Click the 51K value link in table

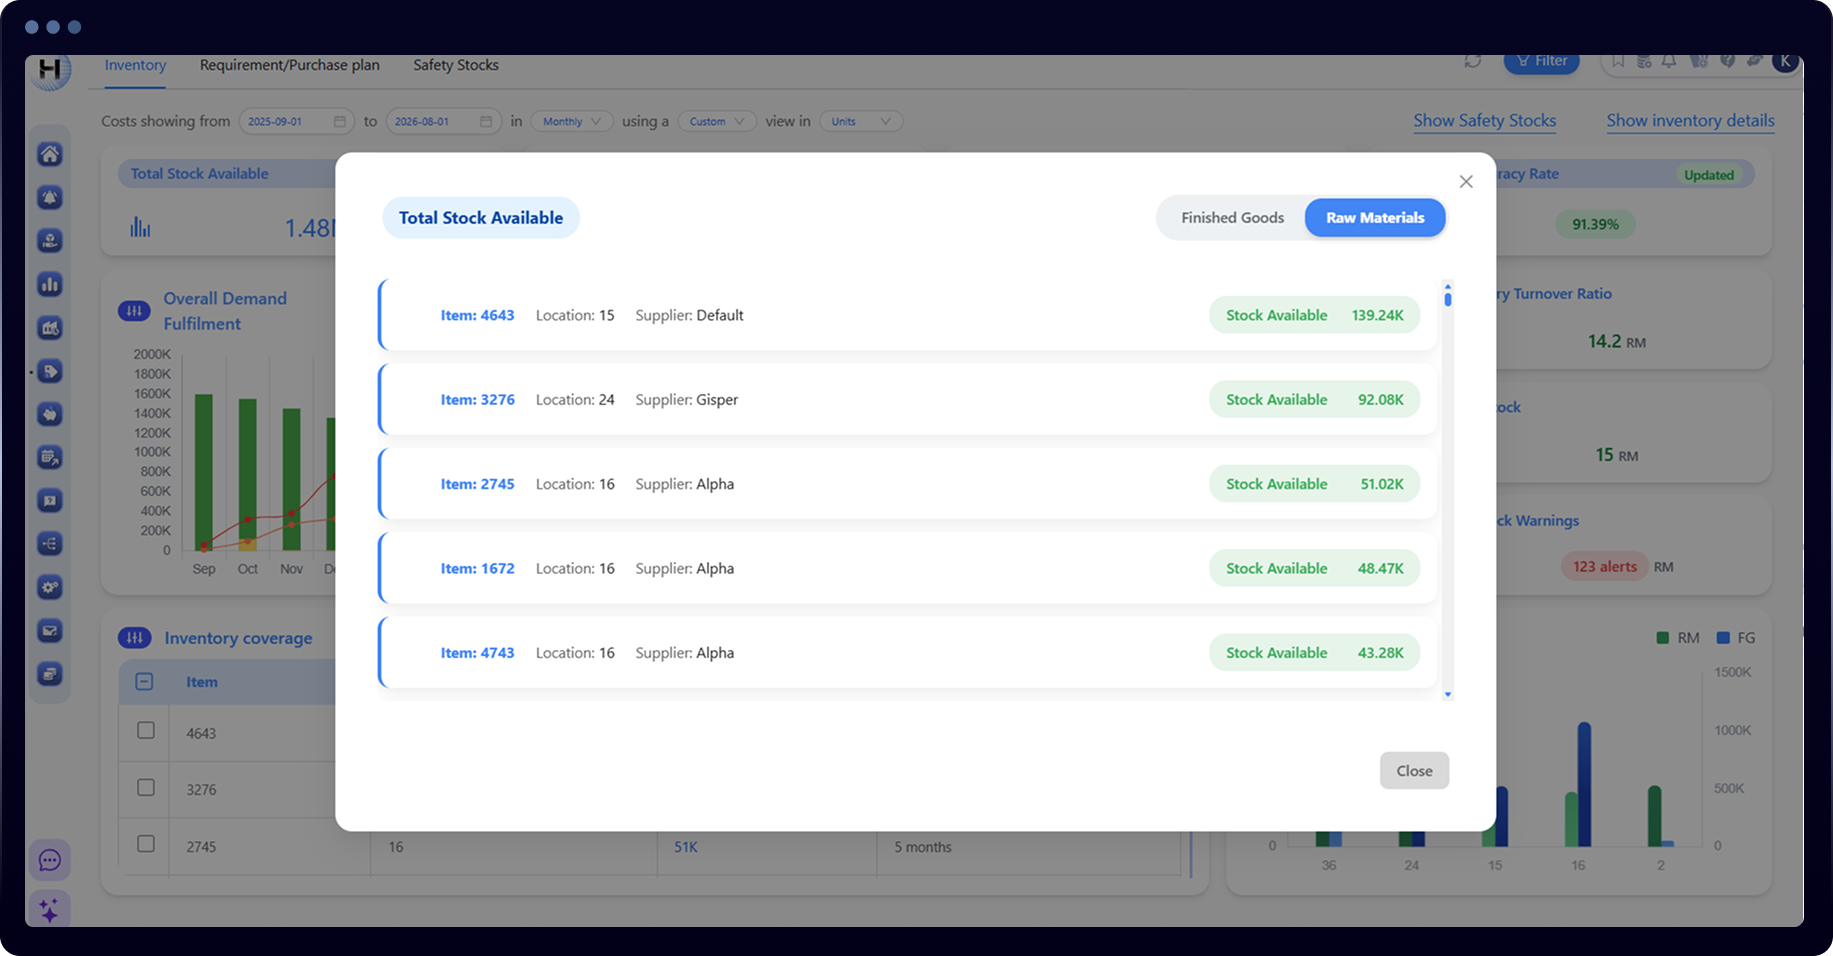tap(686, 847)
